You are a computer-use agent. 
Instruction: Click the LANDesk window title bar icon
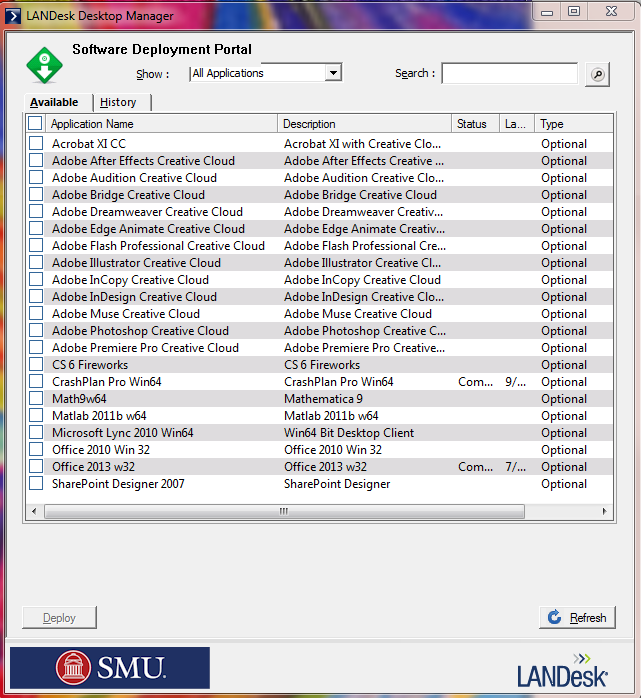coord(15,16)
